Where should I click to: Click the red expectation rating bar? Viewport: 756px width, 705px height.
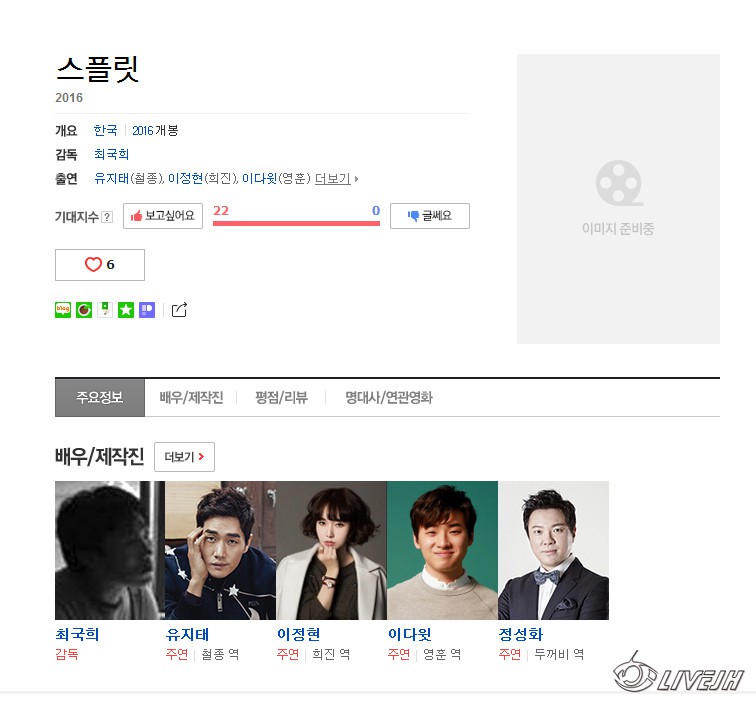point(296,223)
